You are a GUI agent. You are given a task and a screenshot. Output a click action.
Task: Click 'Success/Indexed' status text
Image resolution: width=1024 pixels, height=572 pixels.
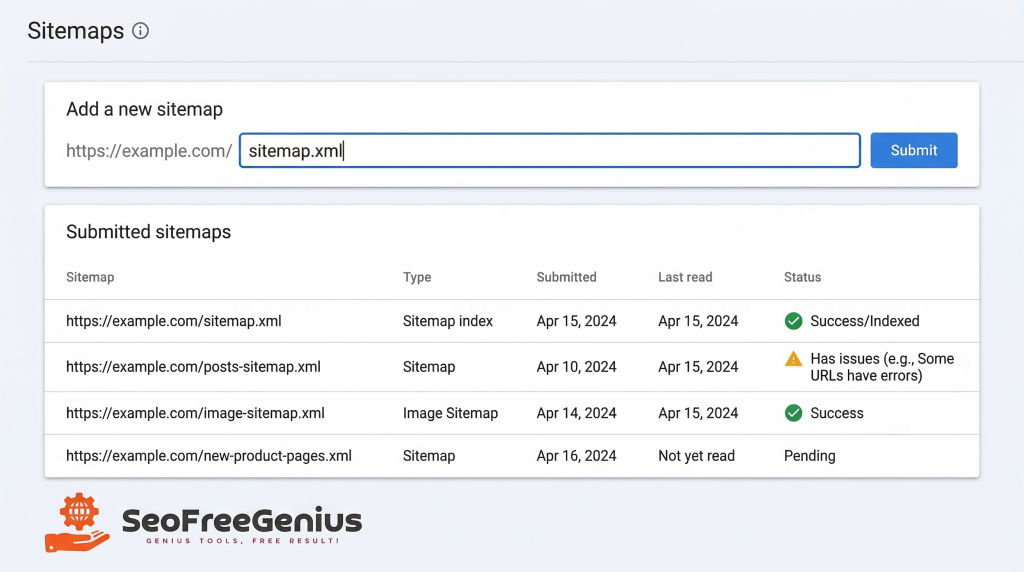pos(865,321)
